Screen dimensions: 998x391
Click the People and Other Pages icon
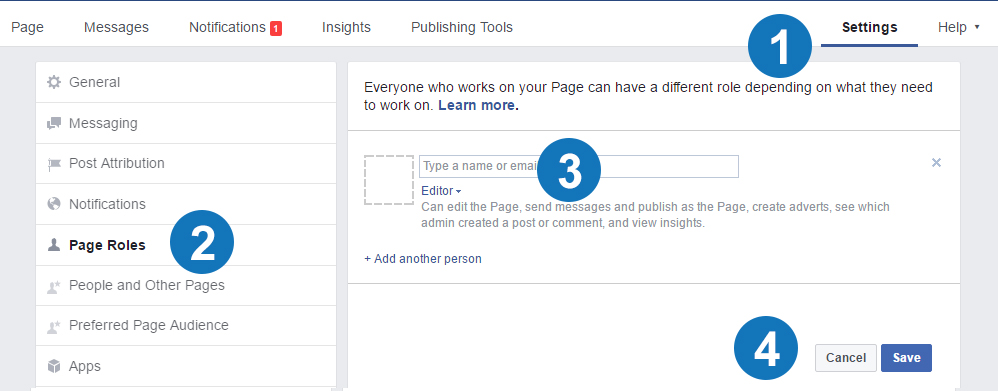pos(54,286)
